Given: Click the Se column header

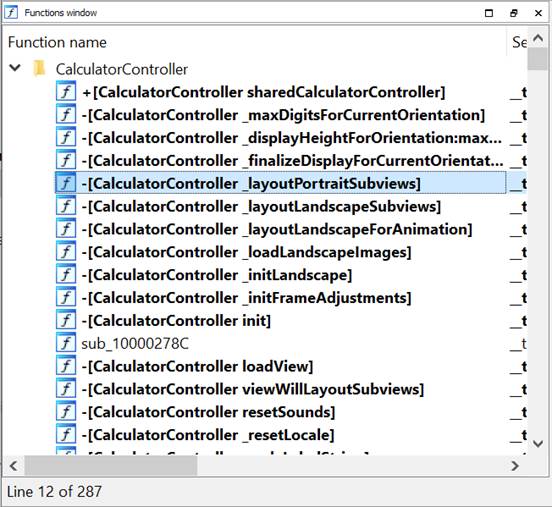Looking at the screenshot, I should tap(518, 42).
